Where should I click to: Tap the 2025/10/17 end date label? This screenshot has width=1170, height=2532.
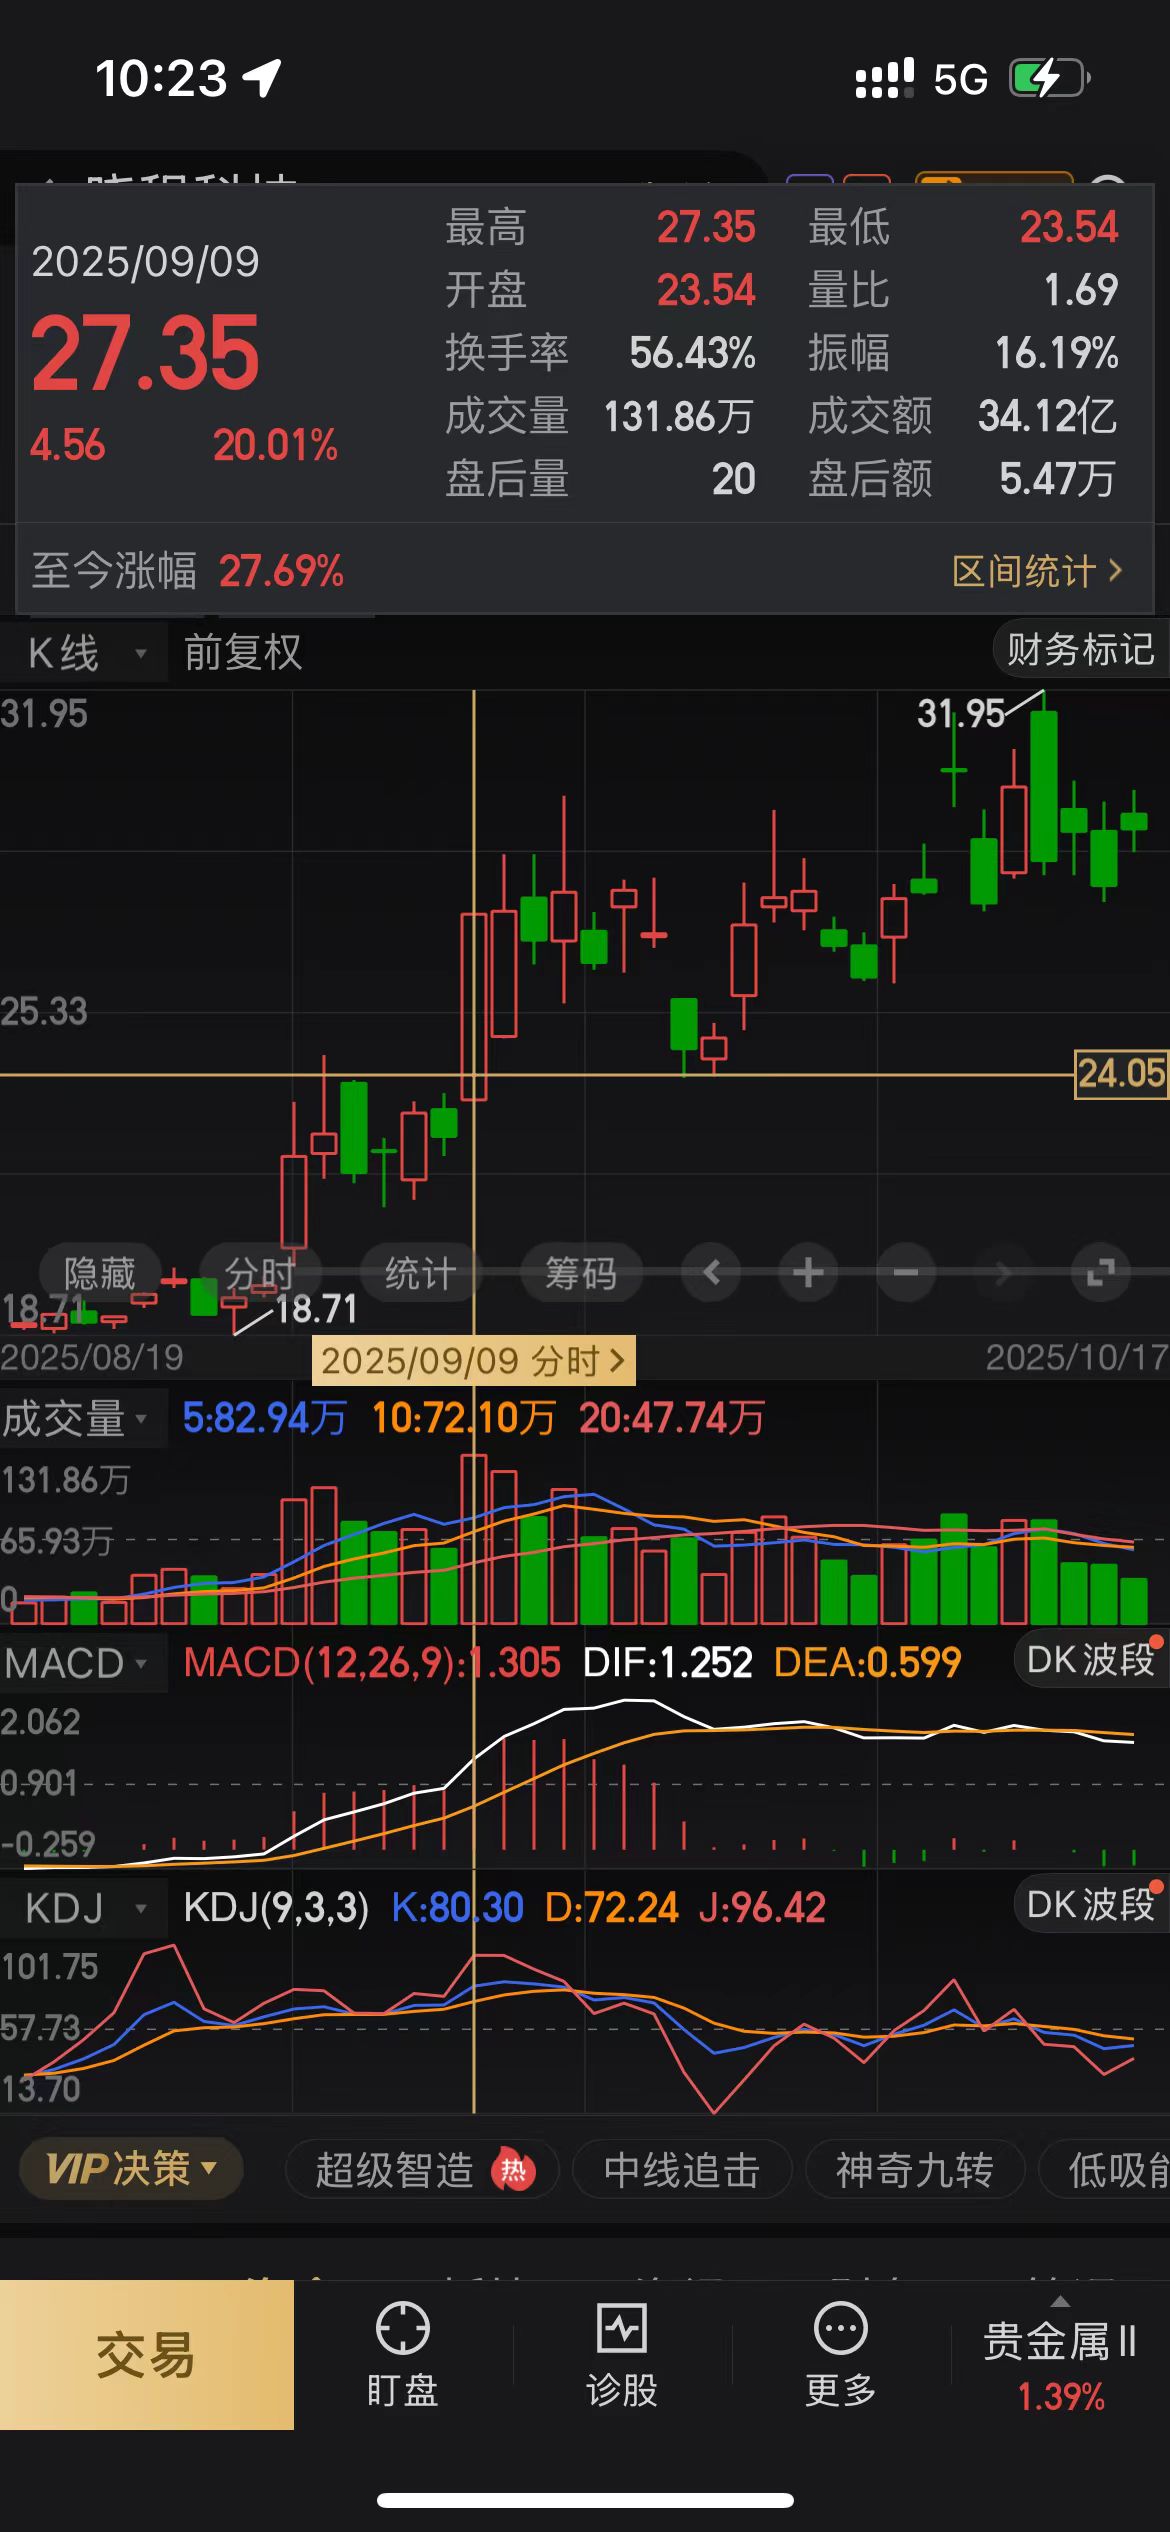(x=1077, y=1357)
